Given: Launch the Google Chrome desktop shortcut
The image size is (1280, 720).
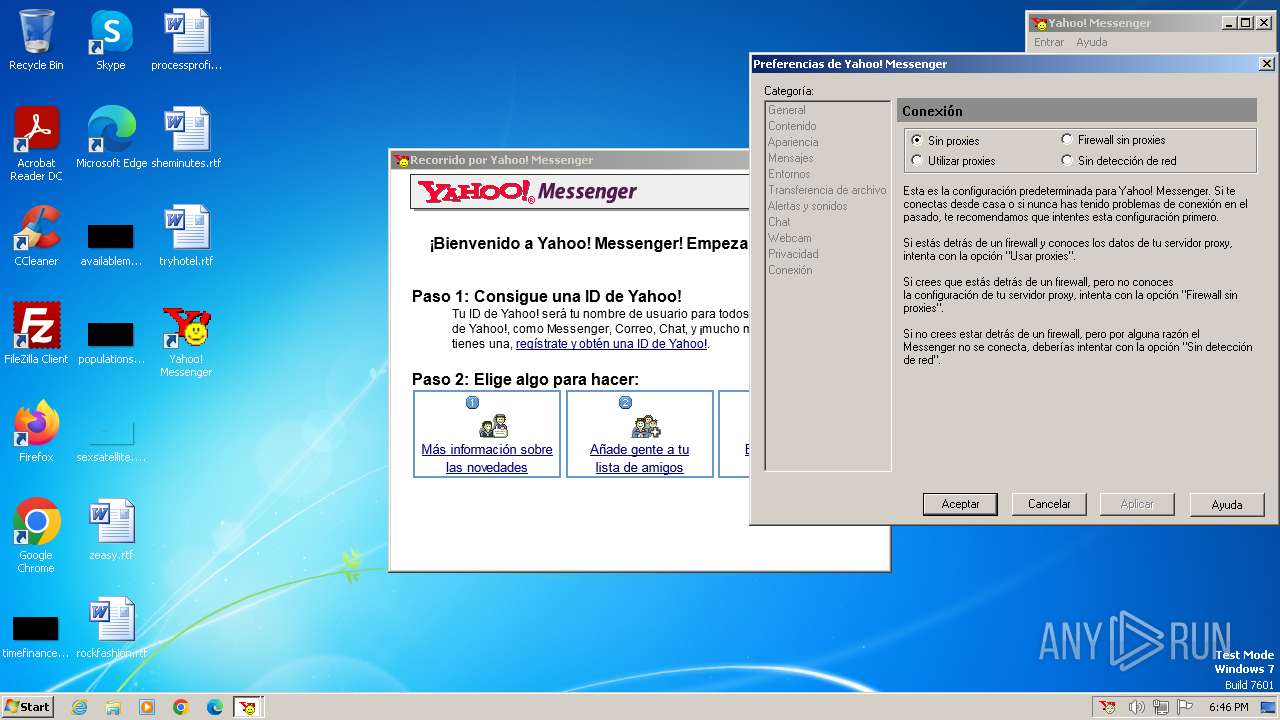Looking at the screenshot, I should pos(36,535).
